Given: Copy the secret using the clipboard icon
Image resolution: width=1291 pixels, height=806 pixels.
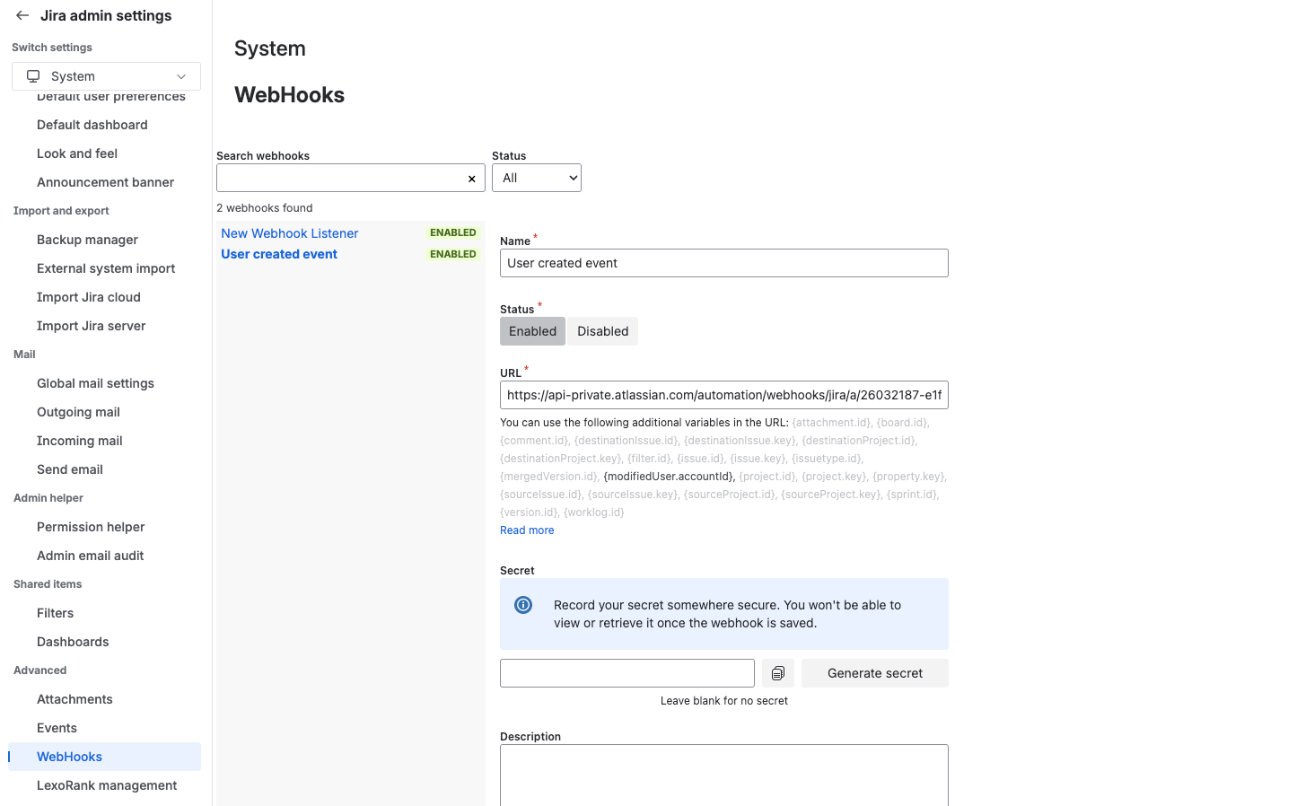Looking at the screenshot, I should (x=778, y=672).
